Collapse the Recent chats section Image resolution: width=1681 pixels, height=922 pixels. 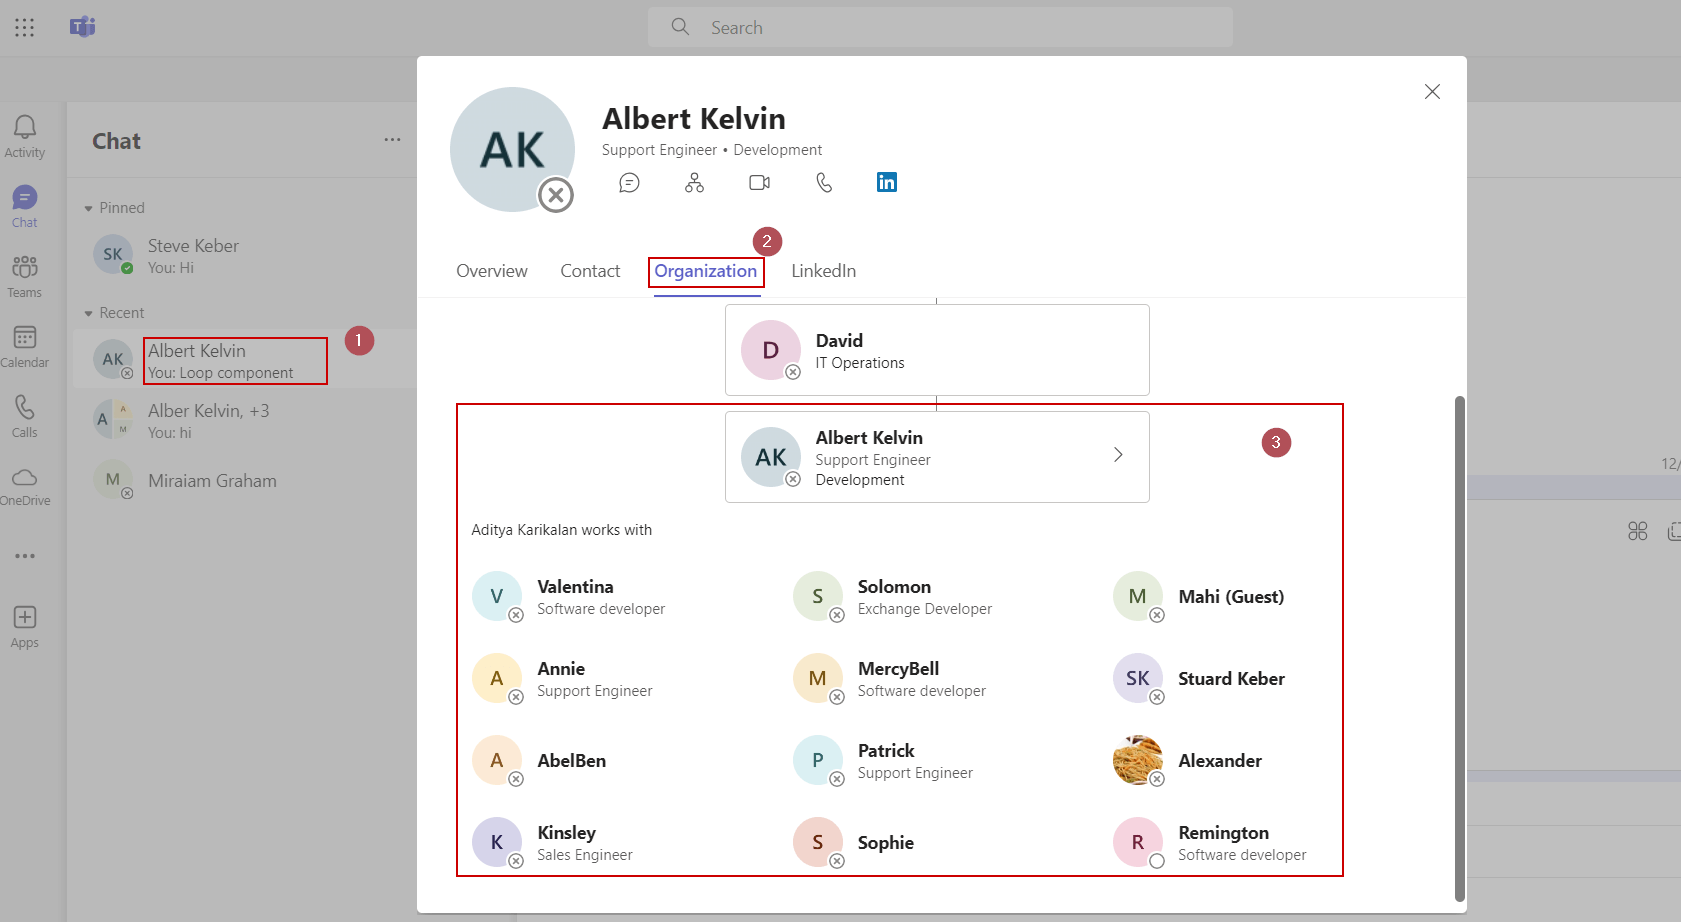coord(89,313)
